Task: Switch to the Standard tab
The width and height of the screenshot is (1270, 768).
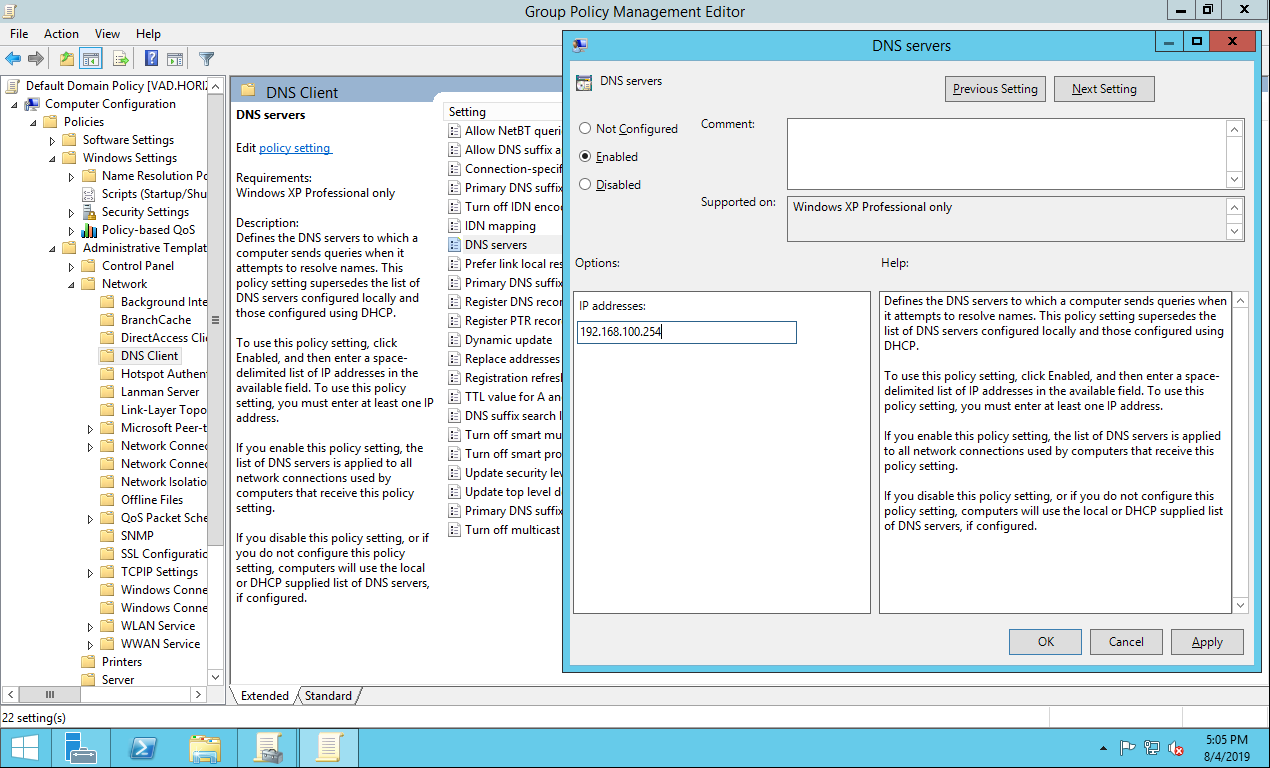Action: (x=328, y=696)
